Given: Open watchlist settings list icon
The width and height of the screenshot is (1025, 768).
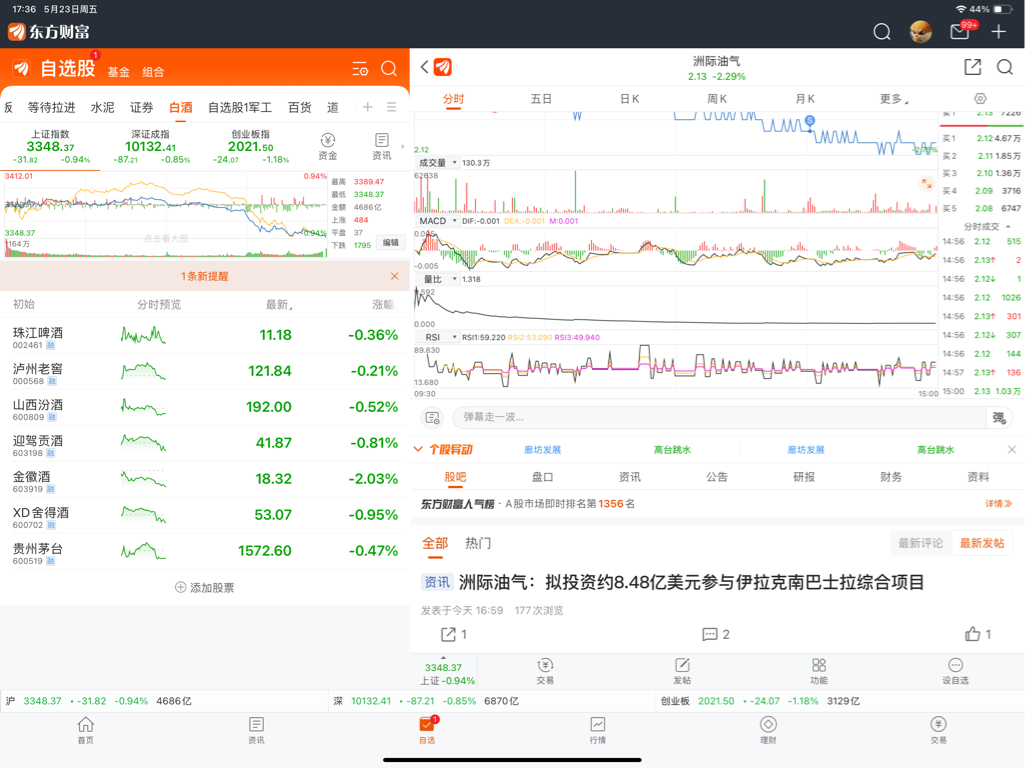Looking at the screenshot, I should pyautogui.click(x=360, y=69).
